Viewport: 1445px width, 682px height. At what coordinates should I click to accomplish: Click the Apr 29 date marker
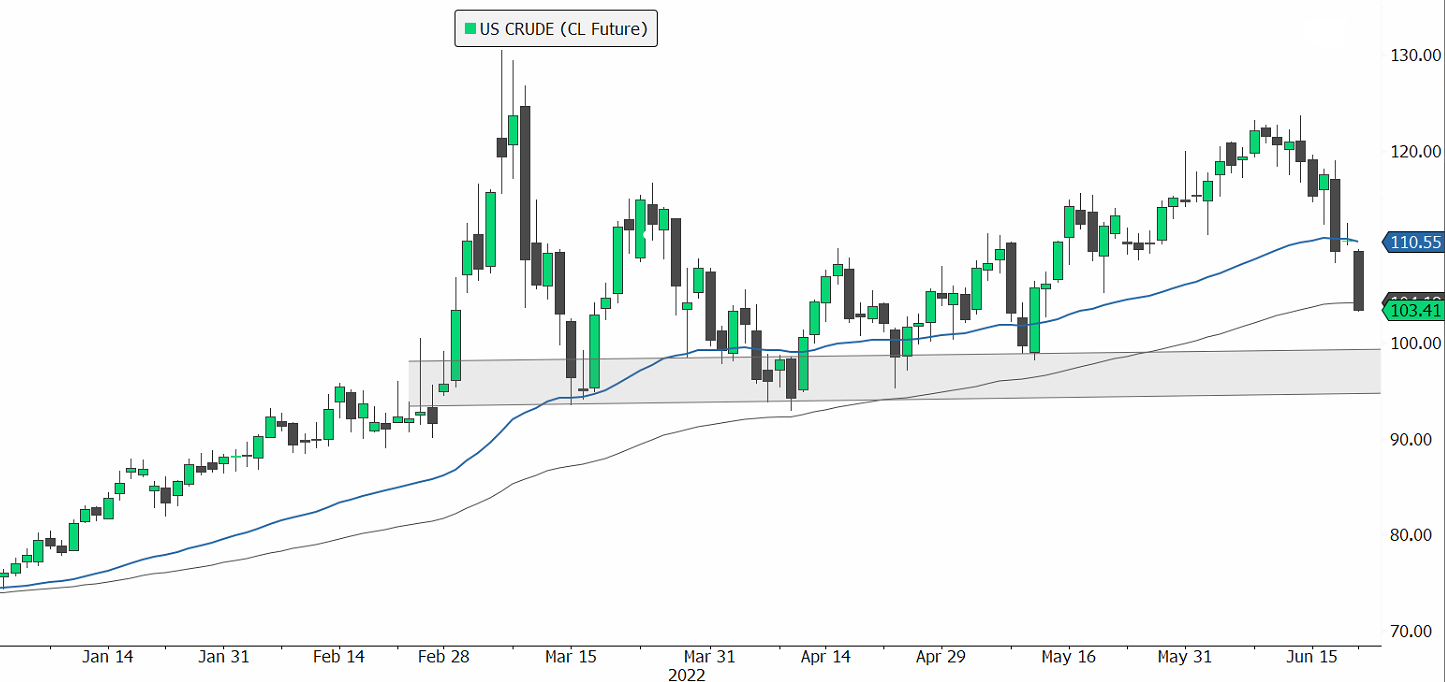[941, 657]
